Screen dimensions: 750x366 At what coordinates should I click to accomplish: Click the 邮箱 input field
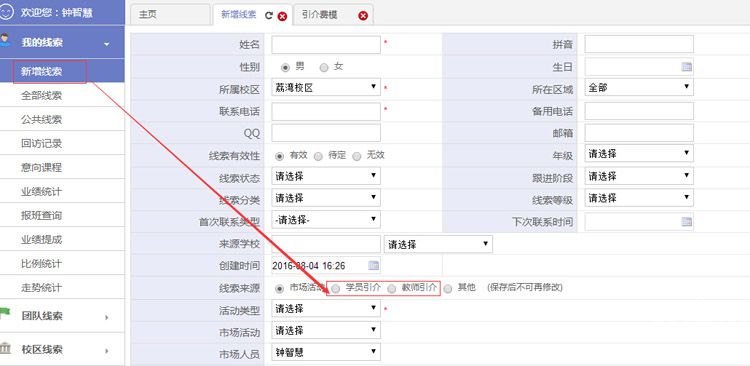(639, 133)
